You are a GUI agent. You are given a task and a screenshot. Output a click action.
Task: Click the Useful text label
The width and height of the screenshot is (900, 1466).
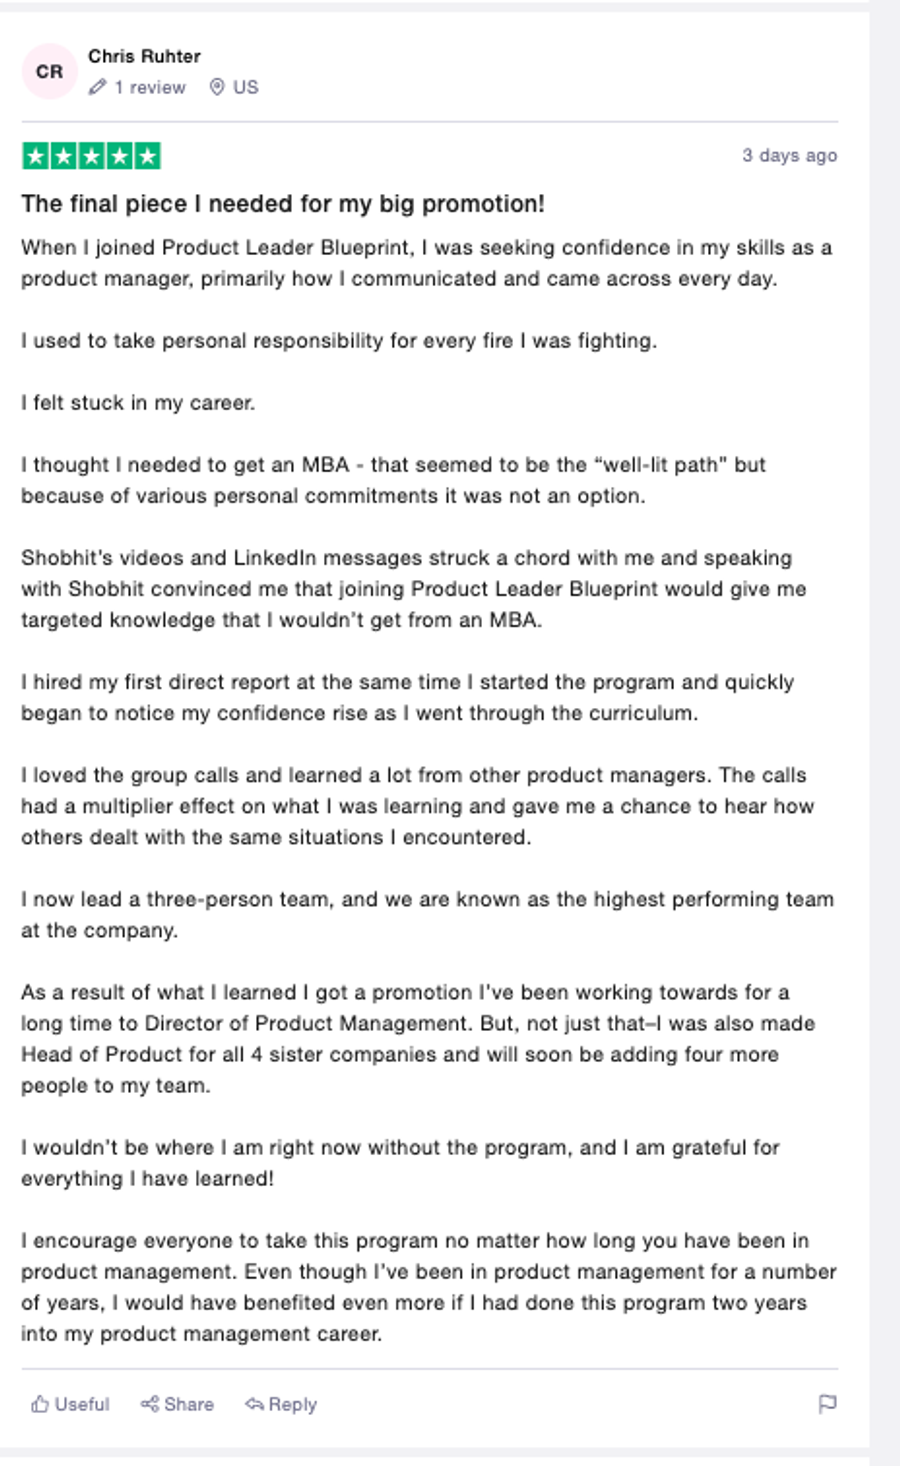click(x=80, y=1404)
